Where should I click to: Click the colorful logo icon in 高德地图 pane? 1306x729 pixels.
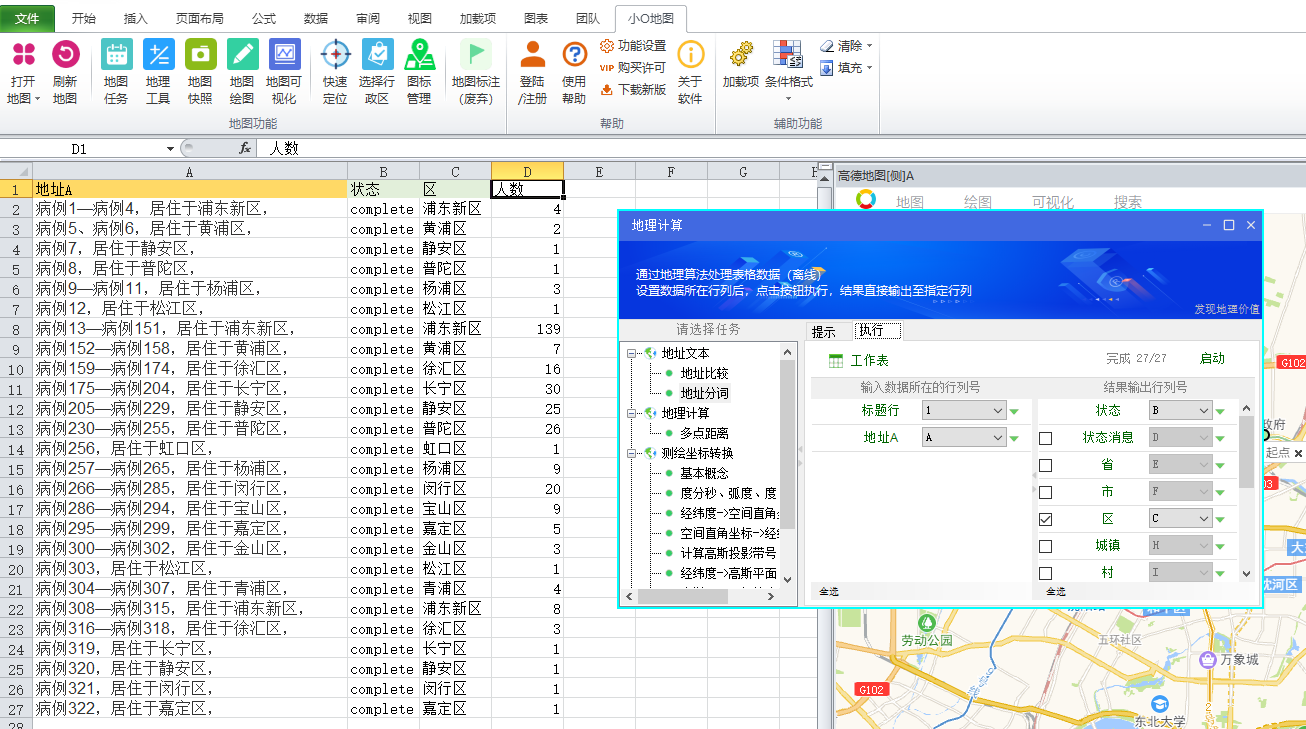tap(866, 200)
